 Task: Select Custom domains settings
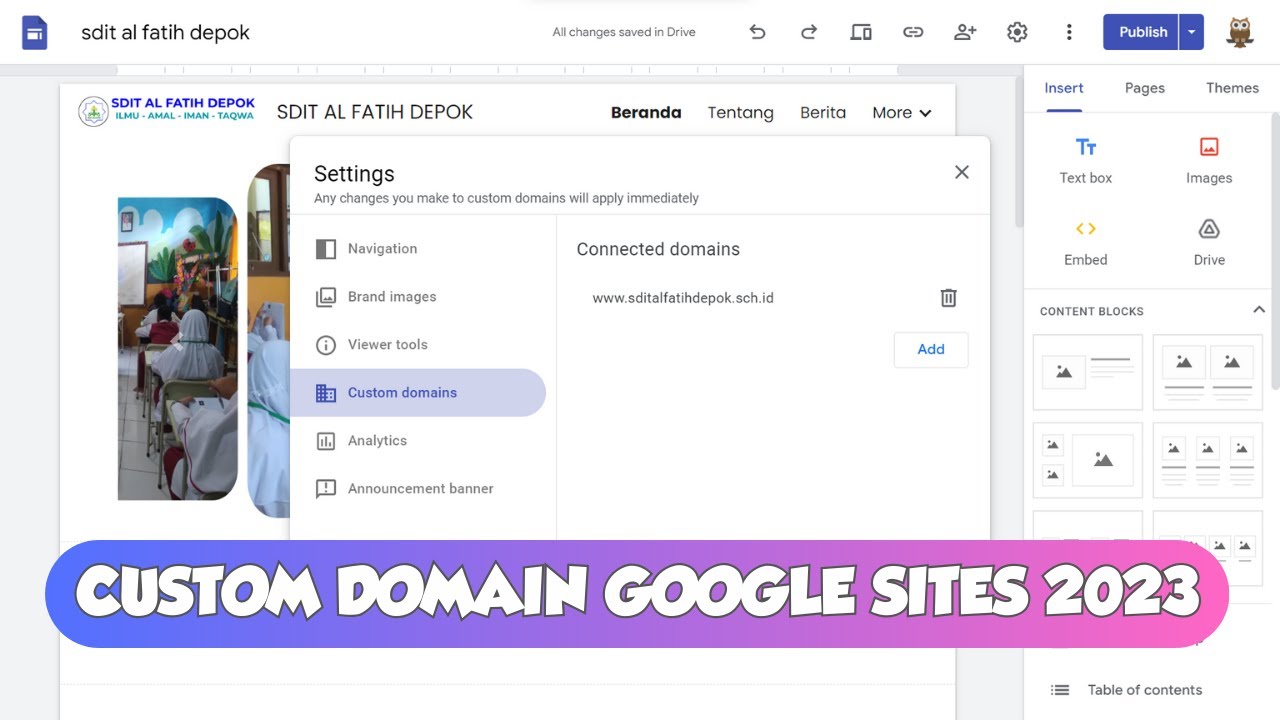418,393
